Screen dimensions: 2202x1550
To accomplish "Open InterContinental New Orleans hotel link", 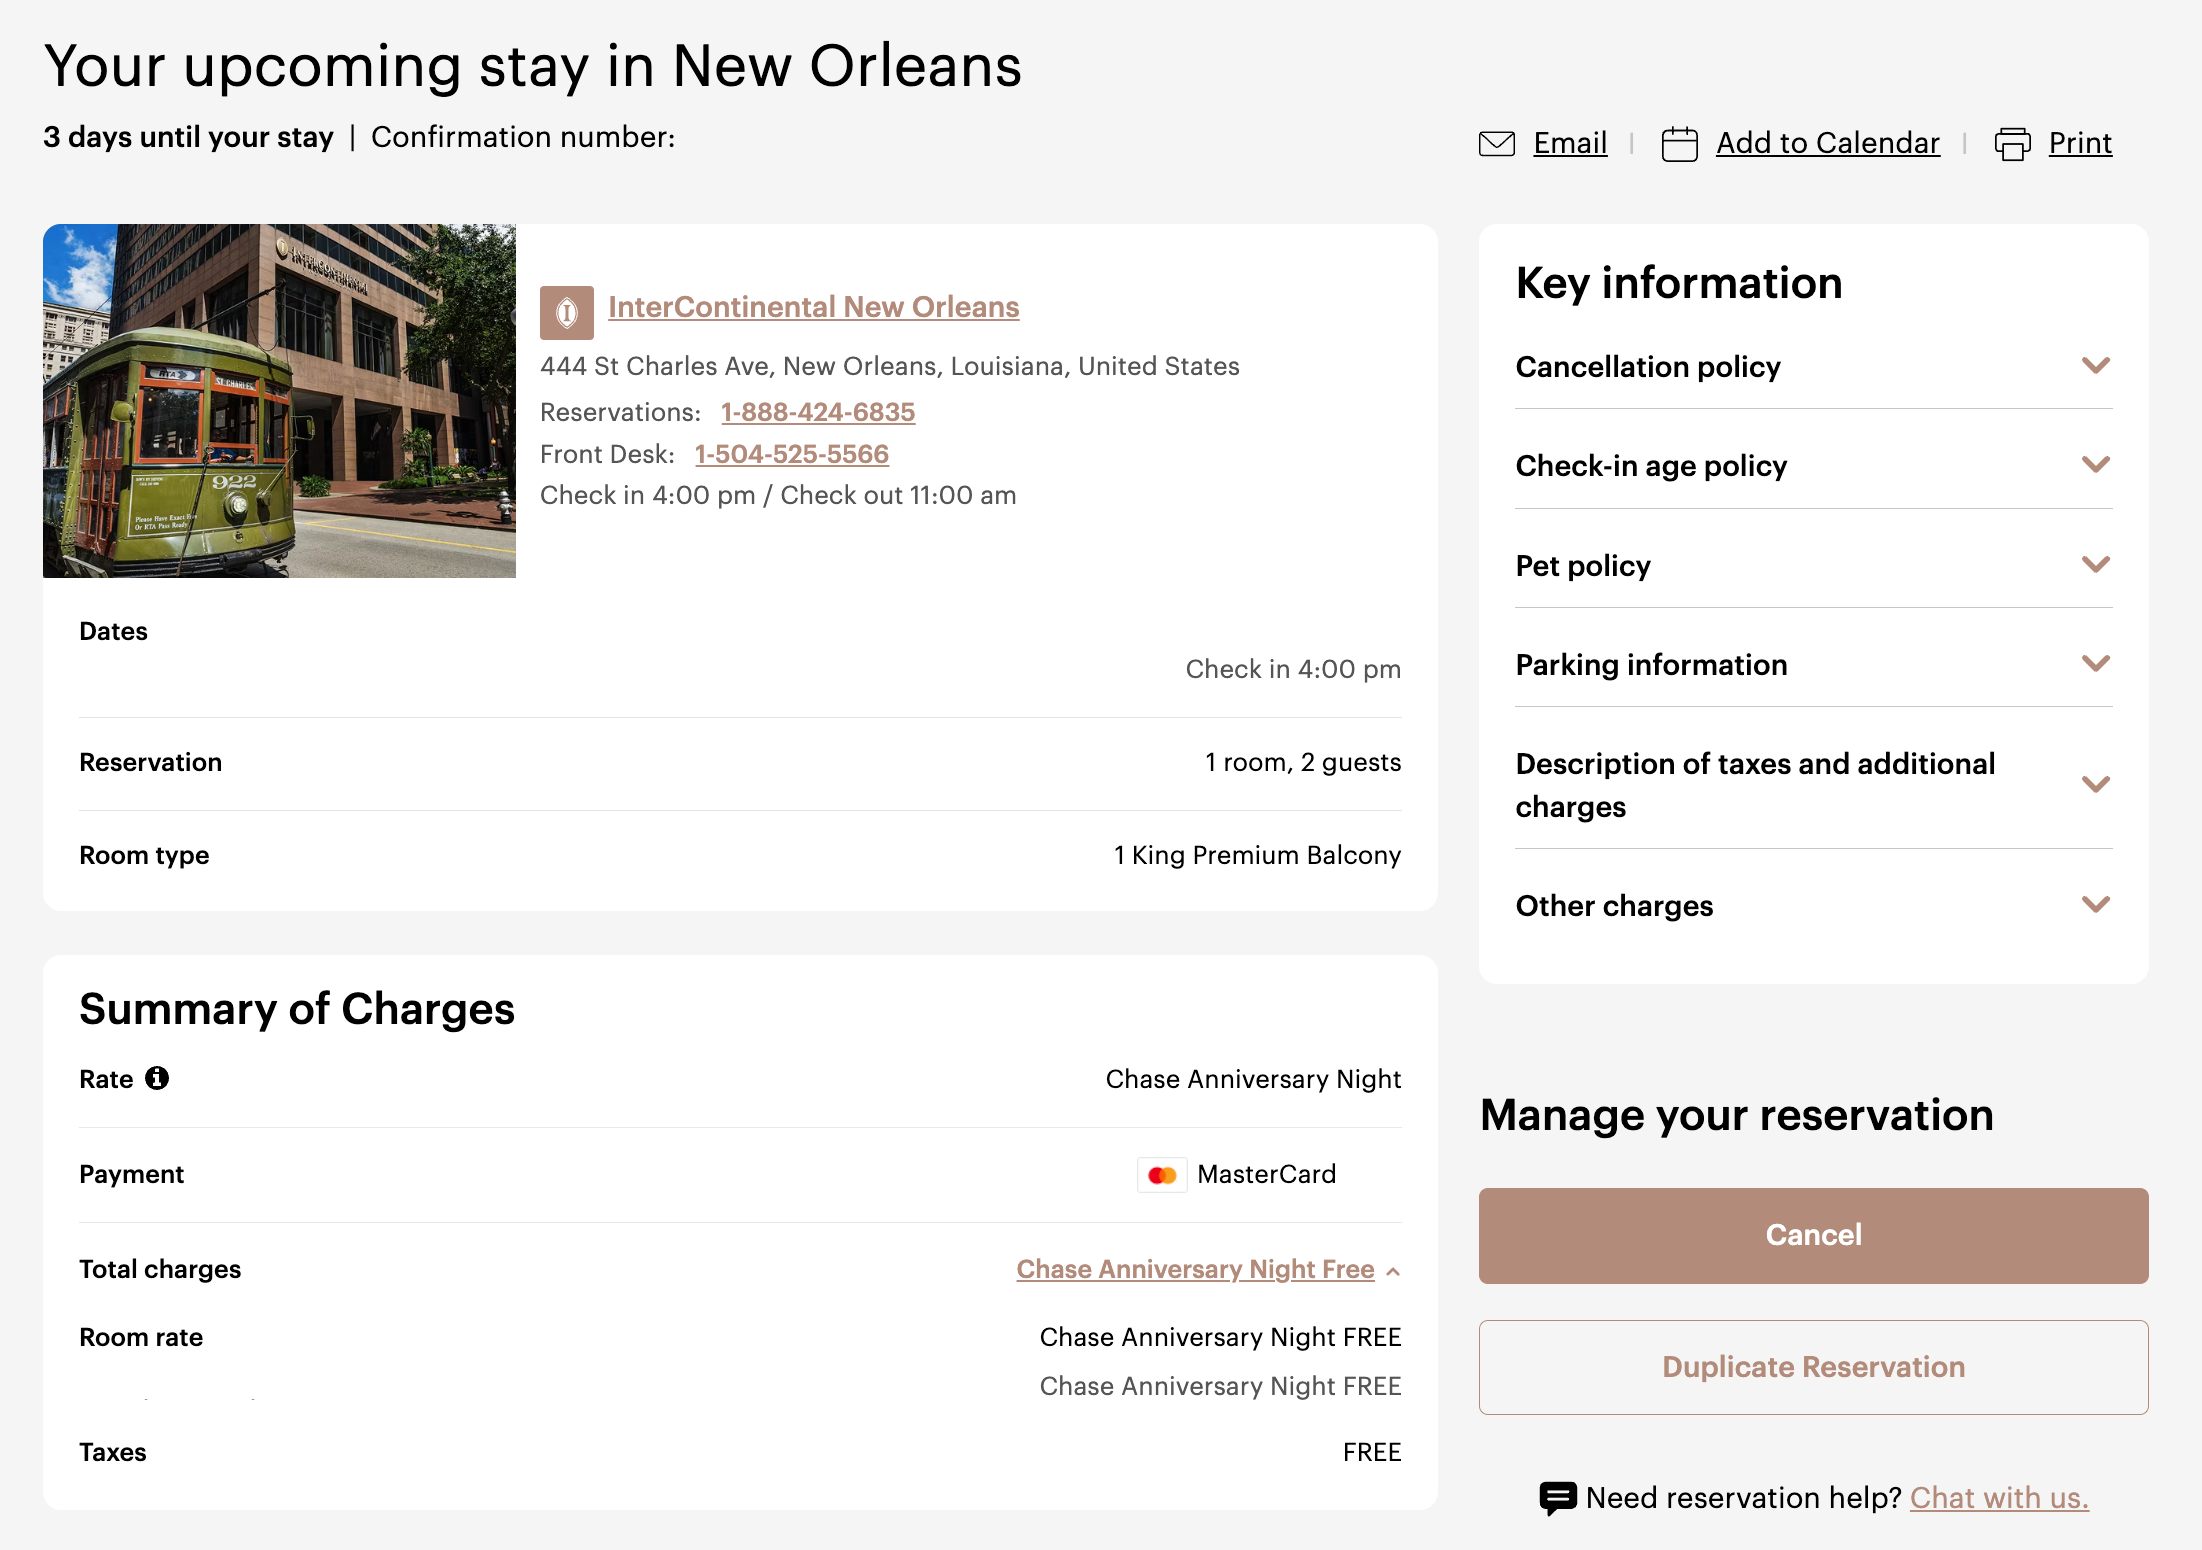I will (813, 307).
